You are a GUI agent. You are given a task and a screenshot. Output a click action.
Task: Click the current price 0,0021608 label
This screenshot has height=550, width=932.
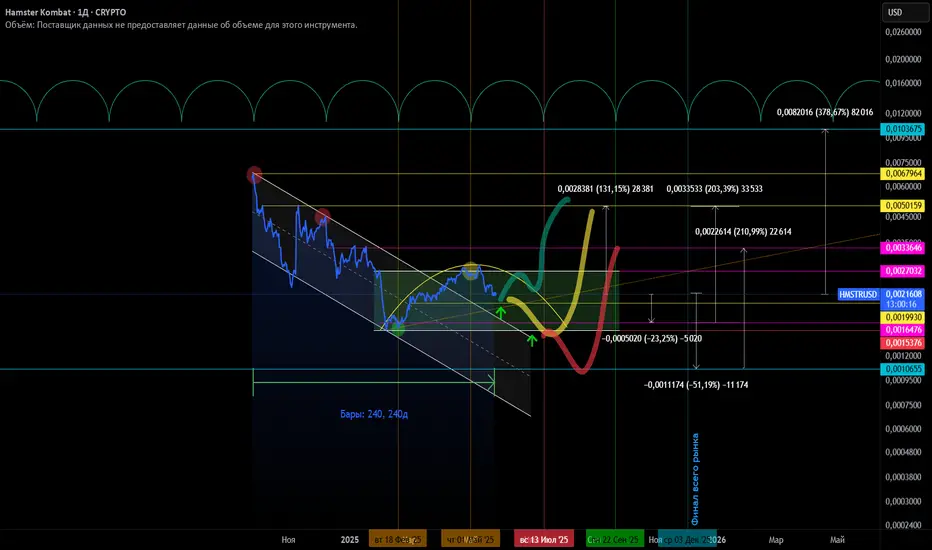(x=902, y=294)
